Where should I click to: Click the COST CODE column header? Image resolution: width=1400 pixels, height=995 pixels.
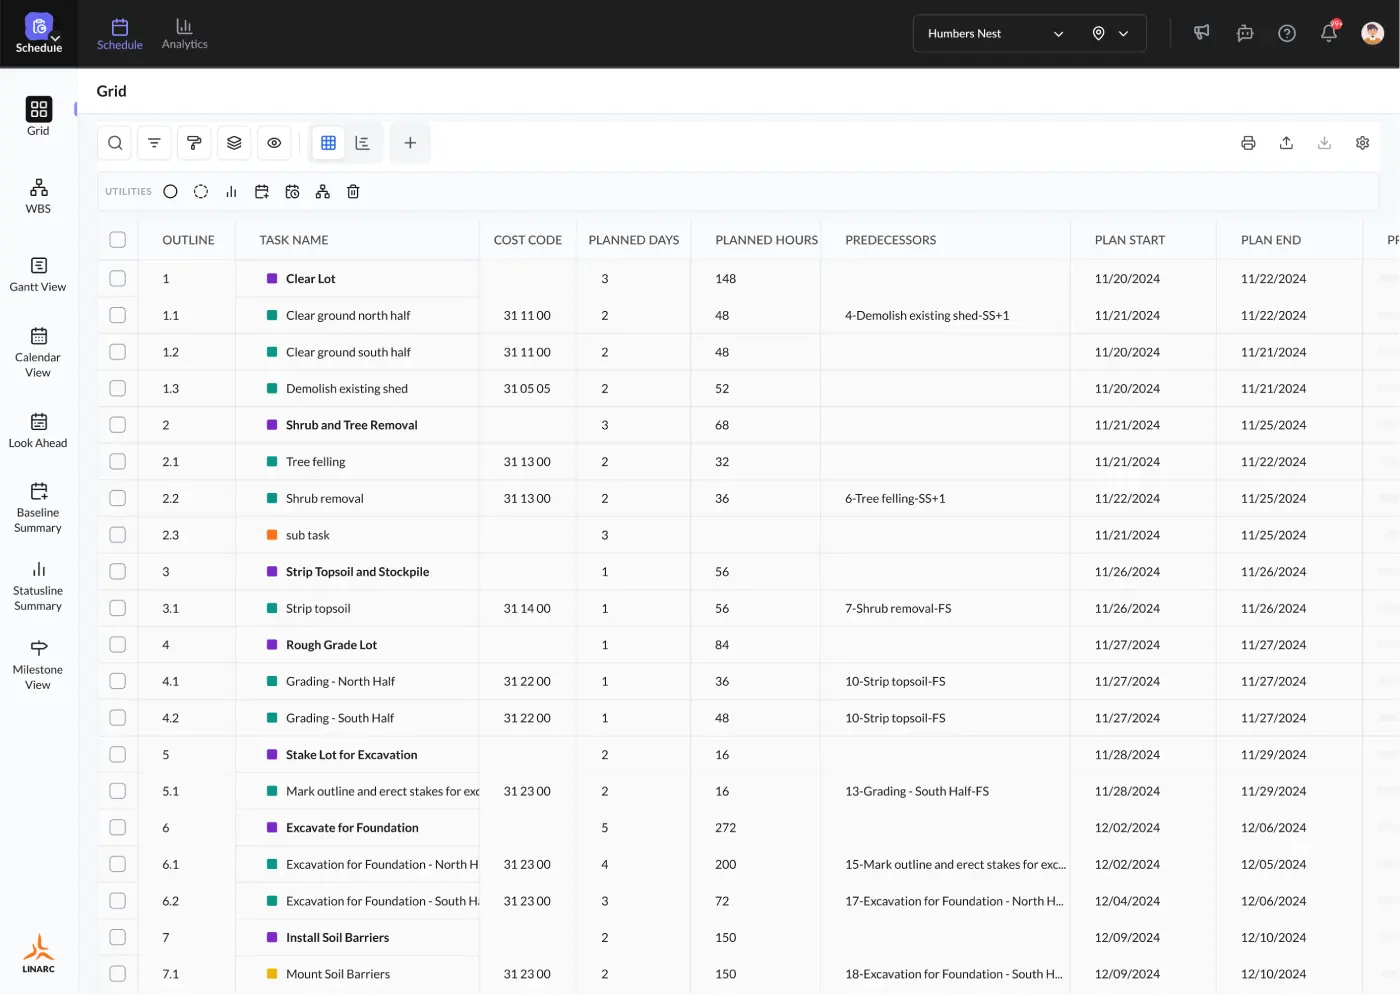[x=528, y=240]
